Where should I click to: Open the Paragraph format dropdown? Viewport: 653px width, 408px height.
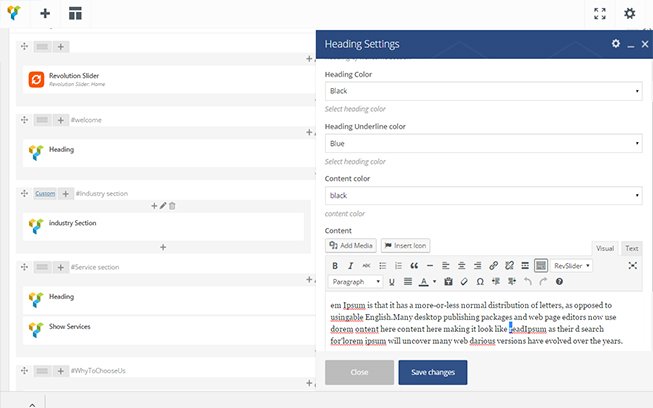pyautogui.click(x=355, y=282)
